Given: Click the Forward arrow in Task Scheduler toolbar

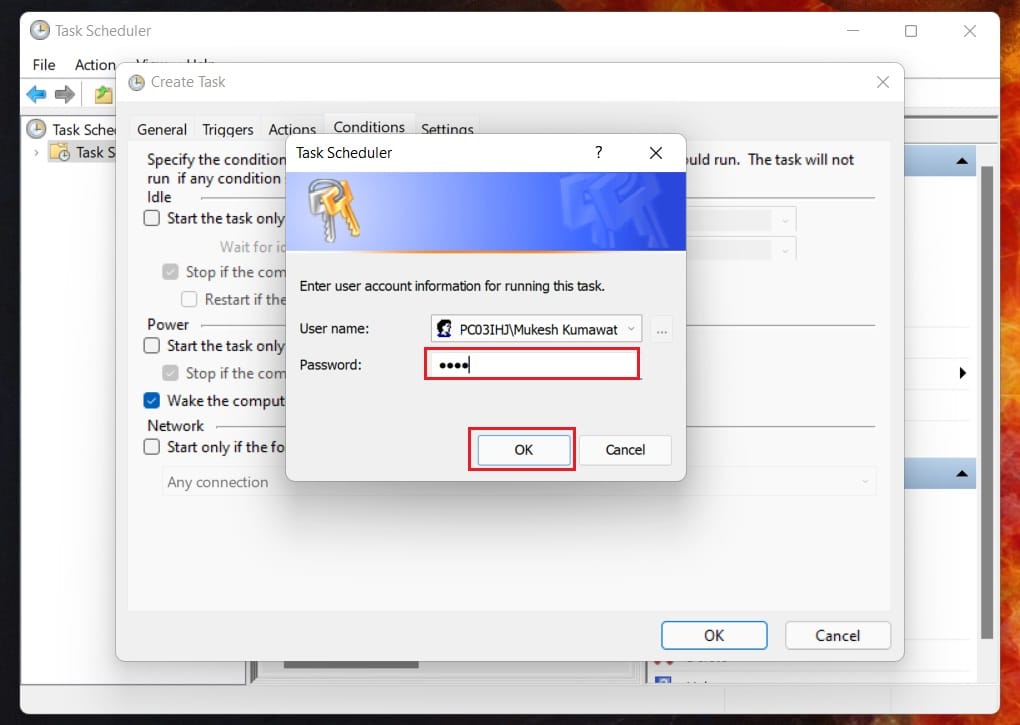Looking at the screenshot, I should tap(65, 95).
